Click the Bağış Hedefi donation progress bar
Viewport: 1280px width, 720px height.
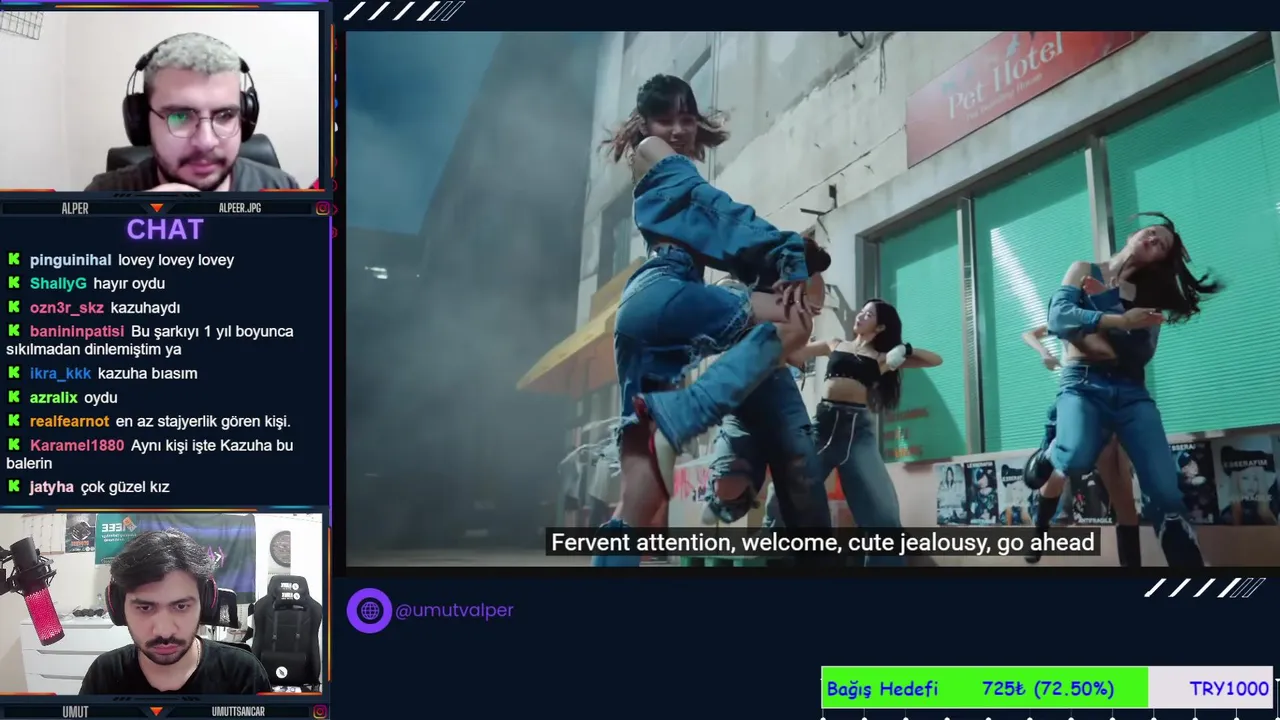[1047, 688]
